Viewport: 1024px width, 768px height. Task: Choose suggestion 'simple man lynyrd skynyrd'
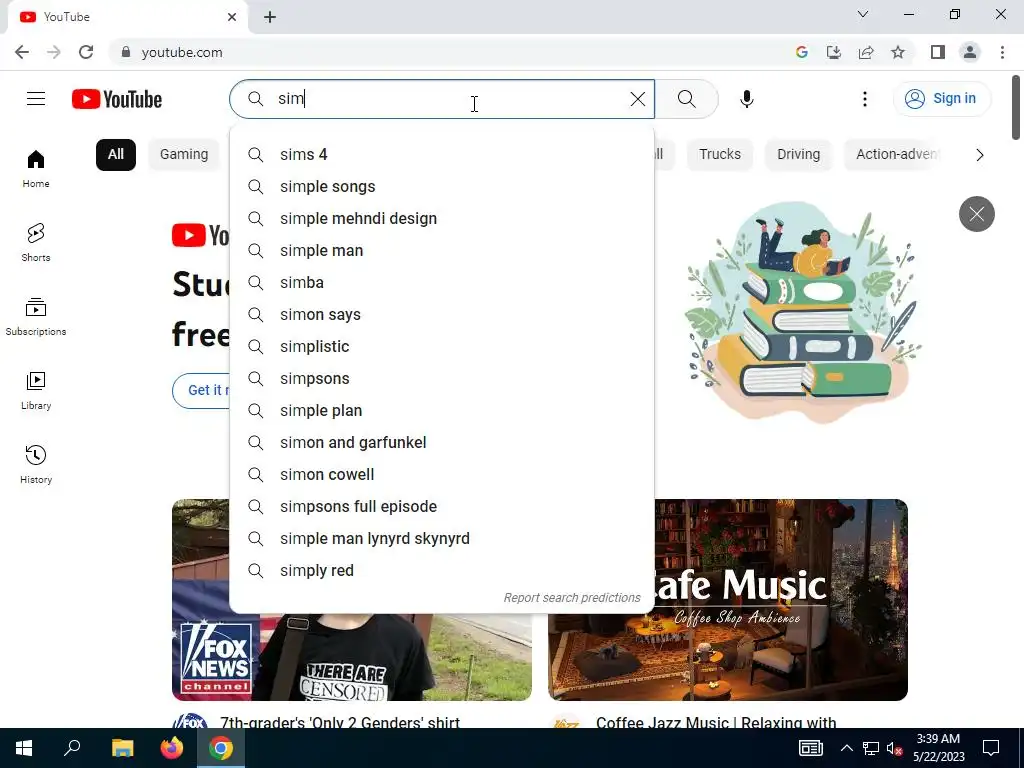(x=441, y=538)
